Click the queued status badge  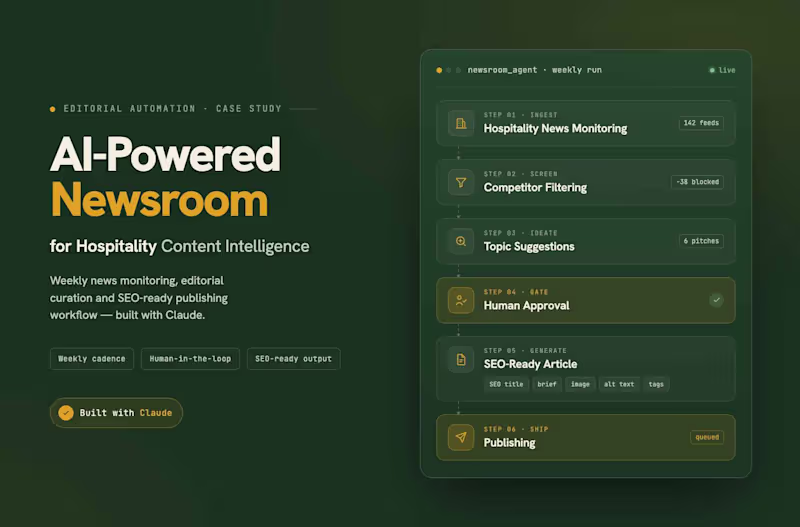tap(707, 437)
